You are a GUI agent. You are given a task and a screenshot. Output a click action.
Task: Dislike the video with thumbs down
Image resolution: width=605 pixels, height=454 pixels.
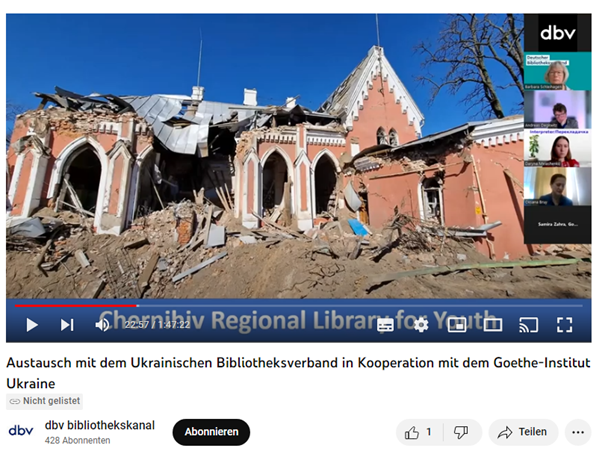pyautogui.click(x=461, y=432)
